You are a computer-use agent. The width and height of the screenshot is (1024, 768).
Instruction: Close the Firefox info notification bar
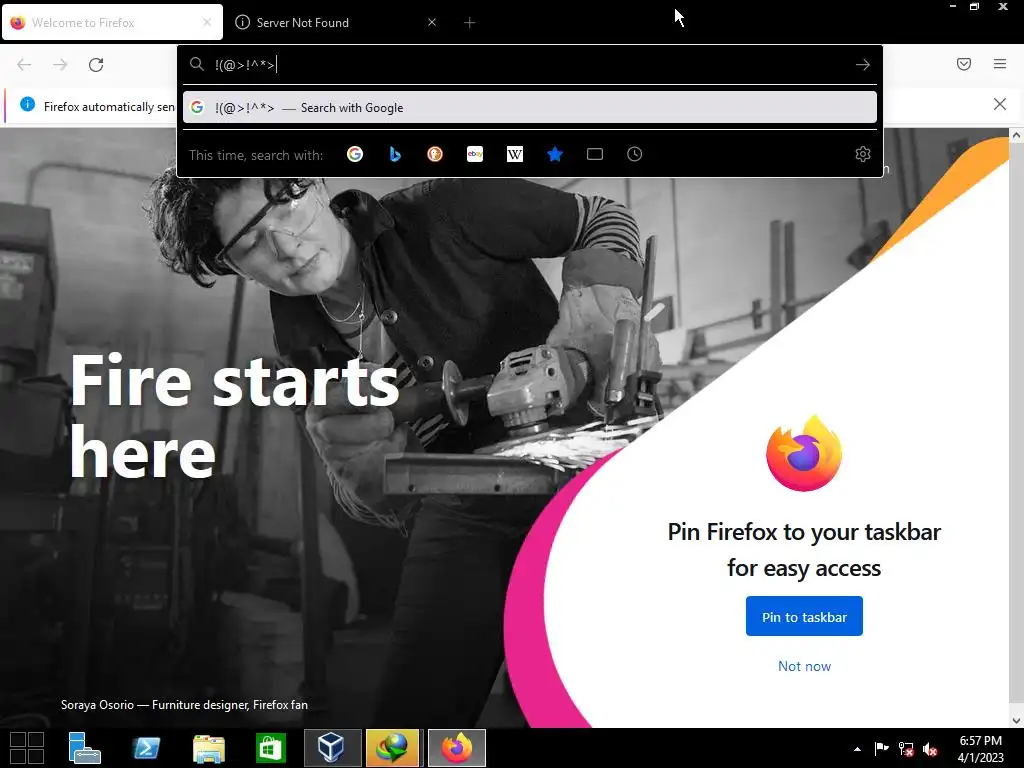tap(999, 104)
